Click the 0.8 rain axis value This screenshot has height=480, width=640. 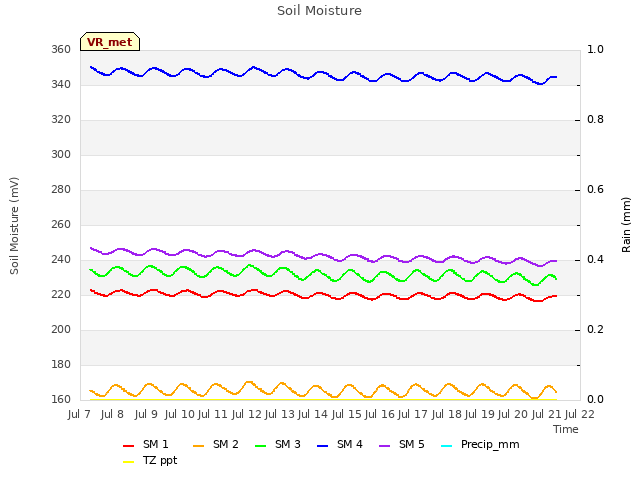595,120
